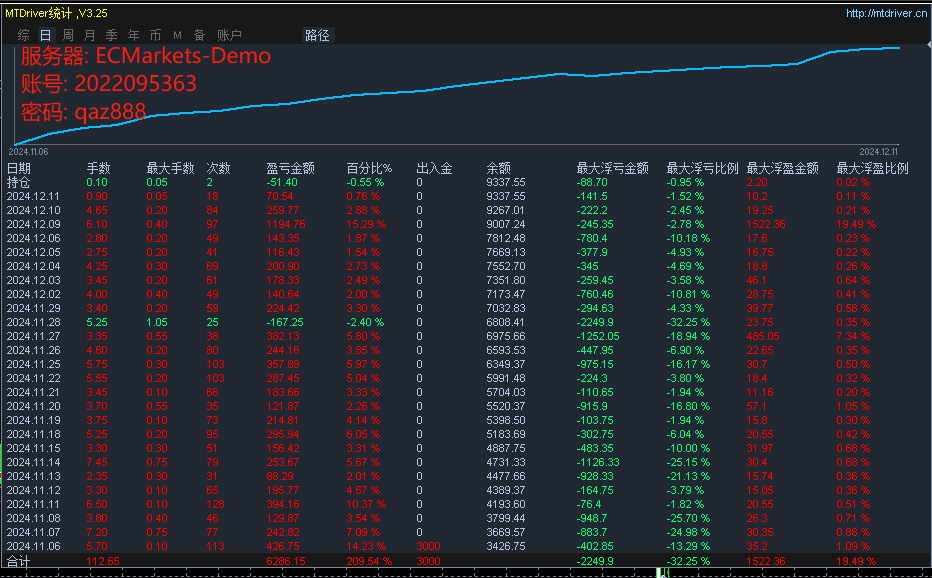932x578 pixels.
Task: Click the 最大浮亏金额 column header
Action: coord(612,168)
